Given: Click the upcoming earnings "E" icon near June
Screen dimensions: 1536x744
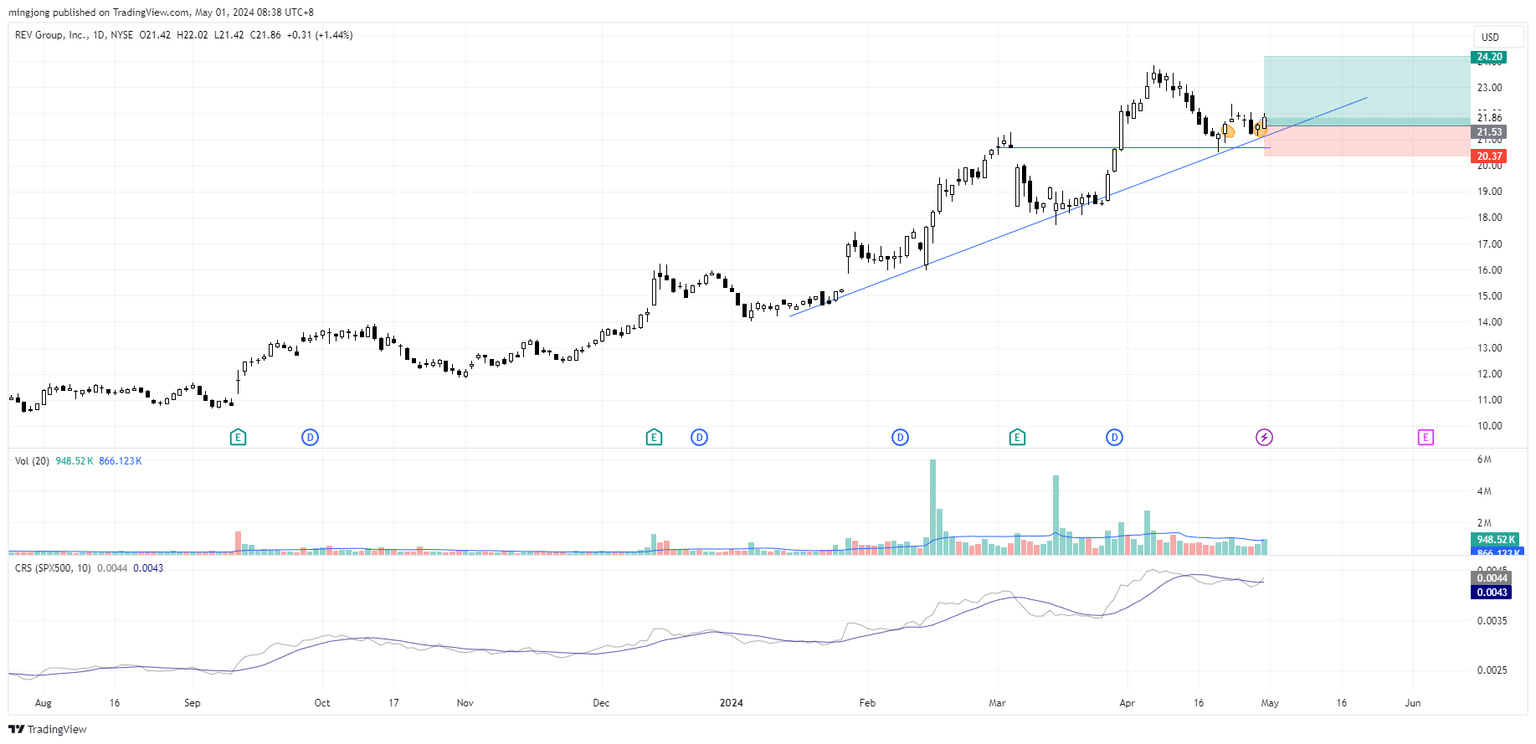Looking at the screenshot, I should 1425,437.
